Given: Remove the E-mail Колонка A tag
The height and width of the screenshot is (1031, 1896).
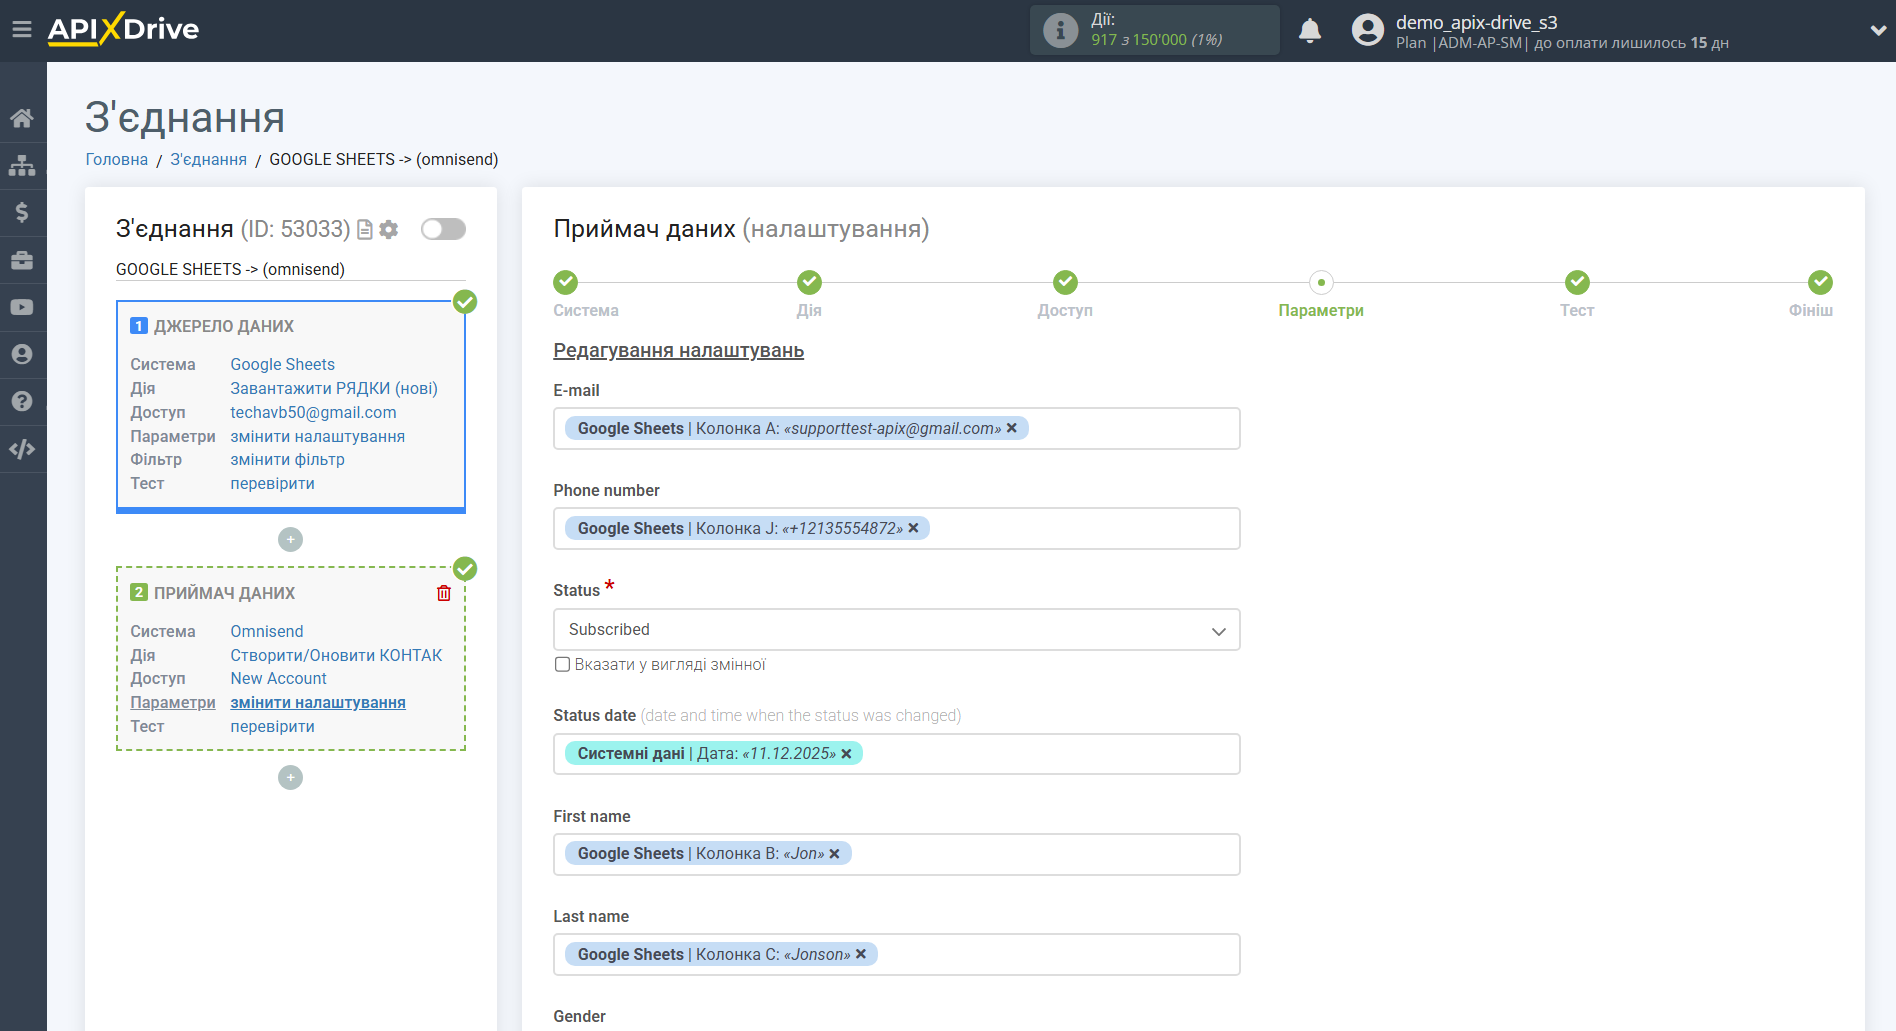Looking at the screenshot, I should (1012, 428).
